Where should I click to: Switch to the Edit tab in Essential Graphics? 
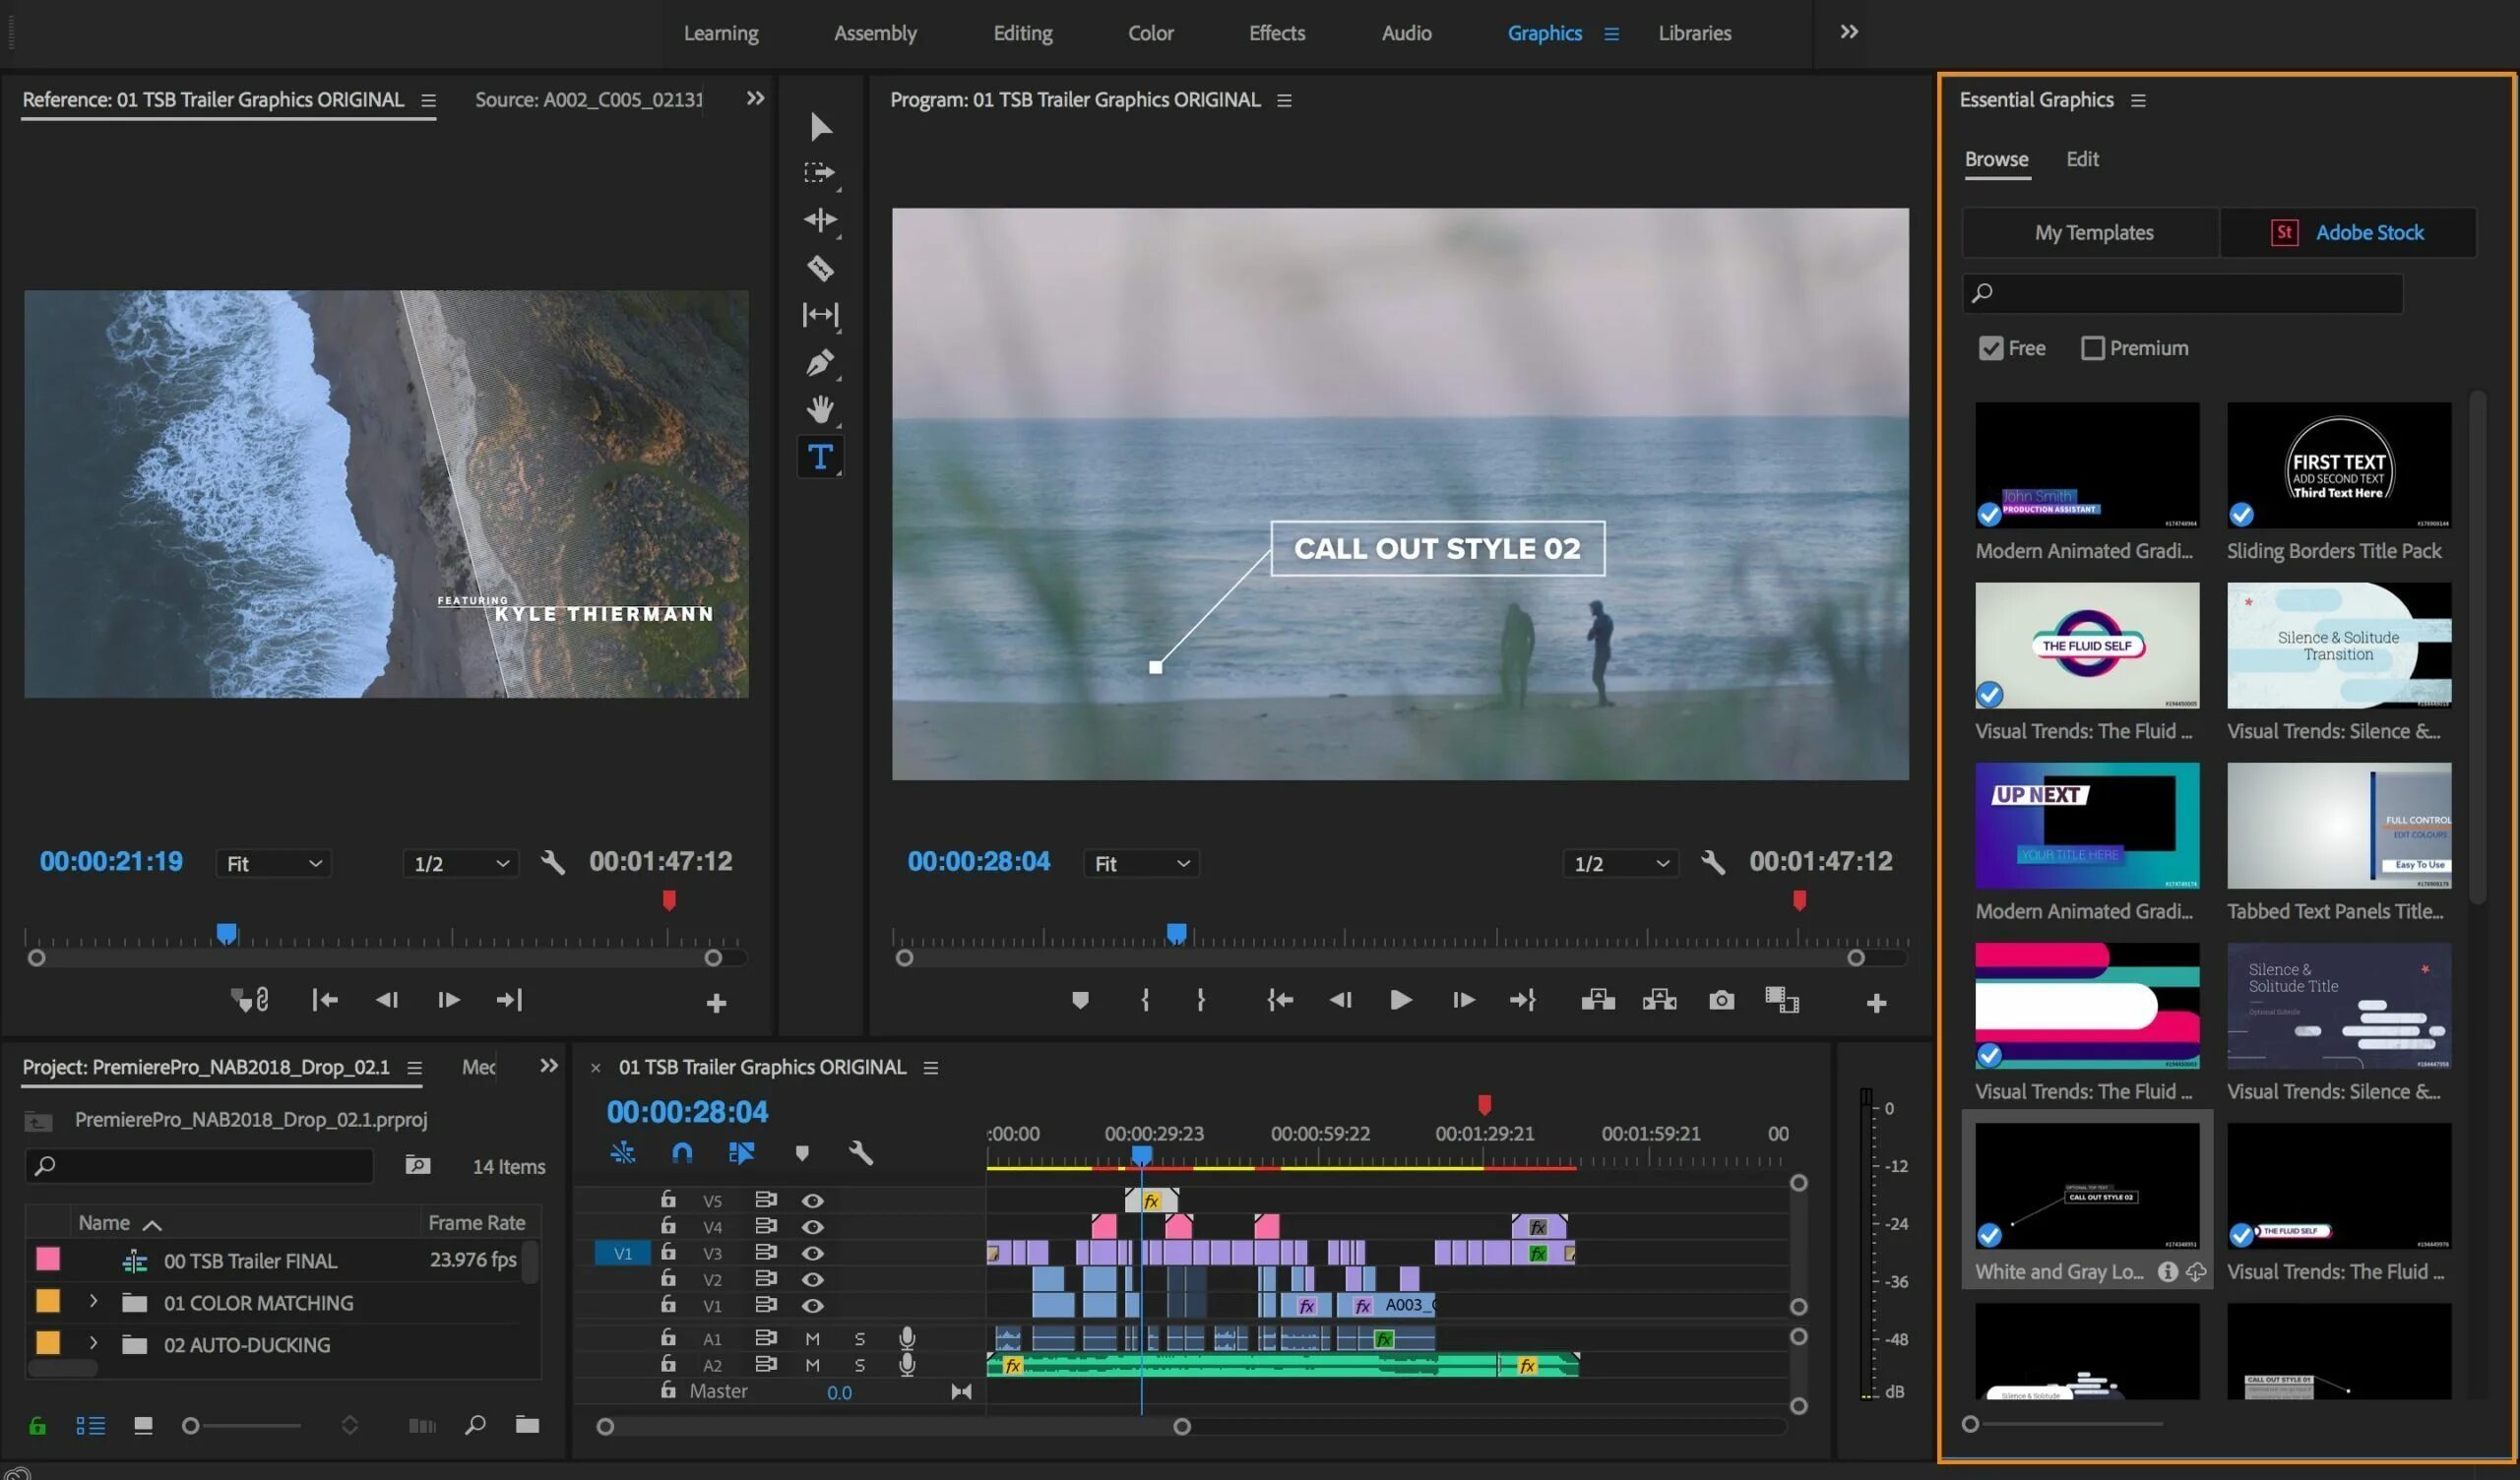2081,160
